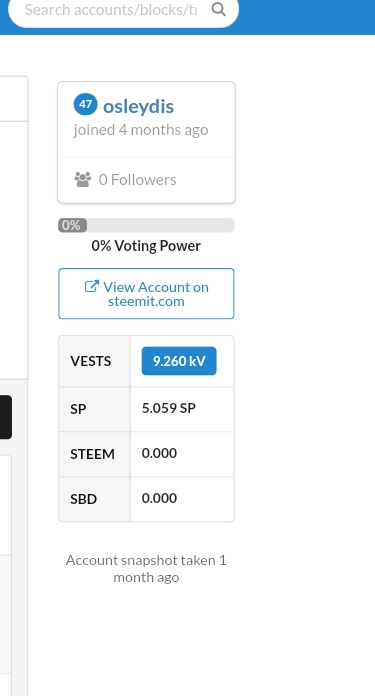This screenshot has width=375, height=696.
Task: Click the 9.260 kV vests badge
Action: 179,361
